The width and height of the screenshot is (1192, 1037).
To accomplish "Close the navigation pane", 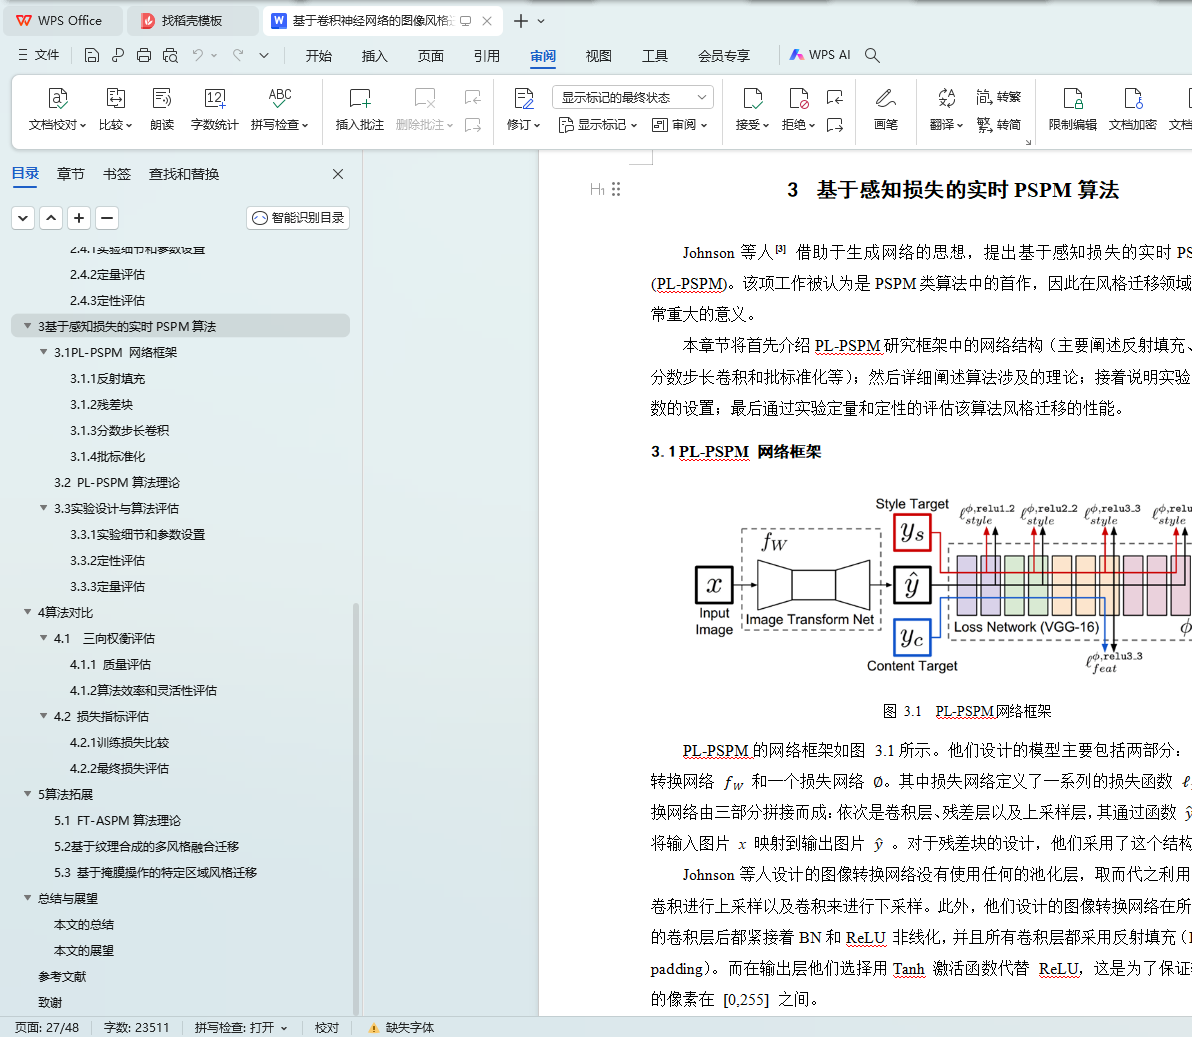I will [x=338, y=174].
